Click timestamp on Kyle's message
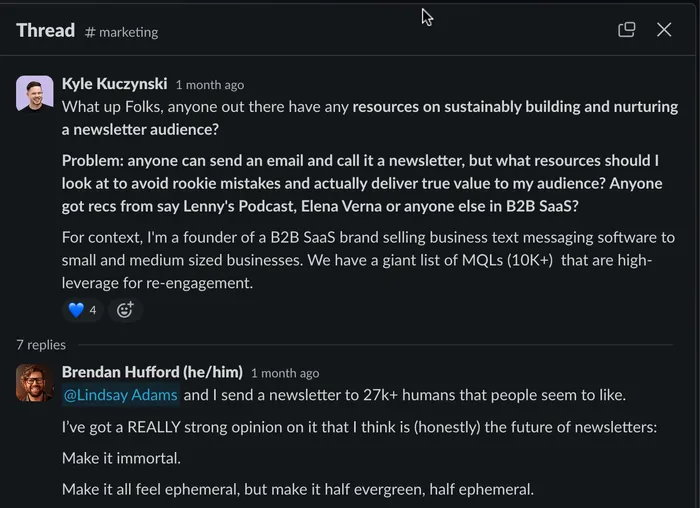This screenshot has height=508, width=700. 209,85
